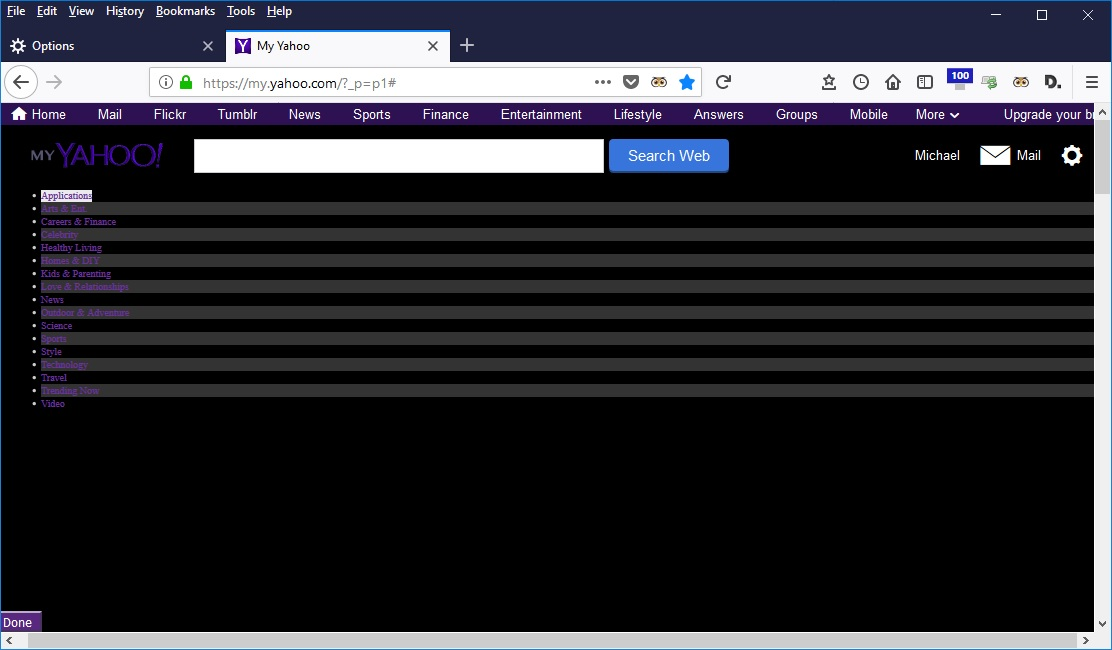Open the Answers nav link

click(718, 114)
